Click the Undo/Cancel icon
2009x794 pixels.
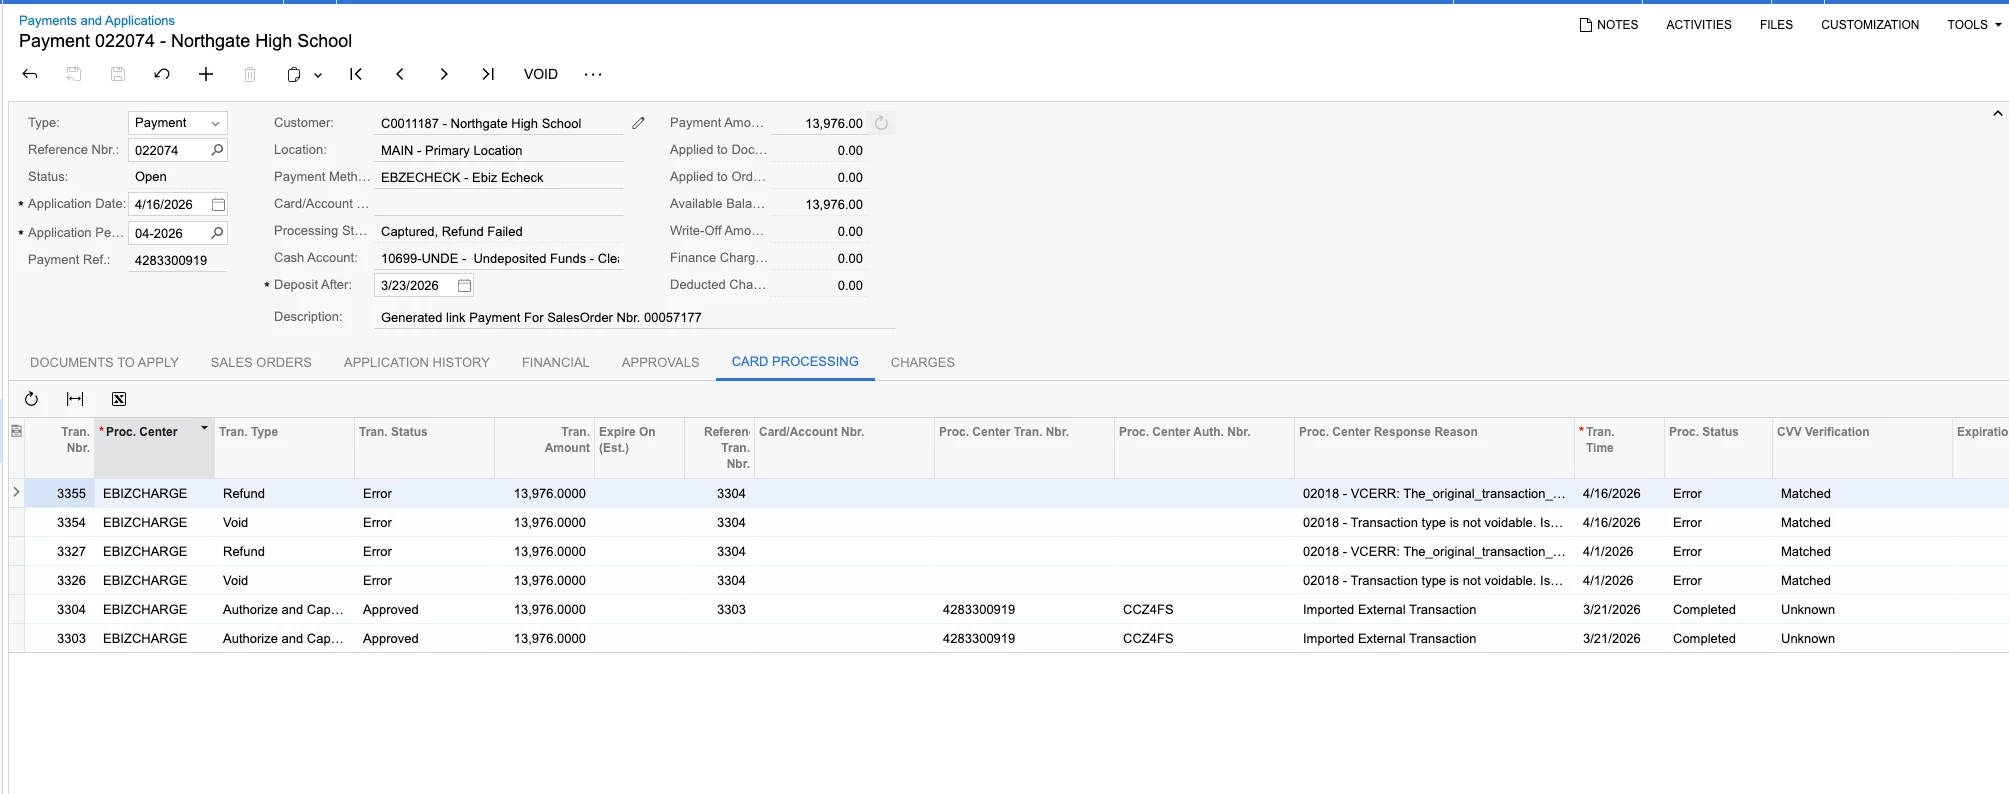(162, 74)
